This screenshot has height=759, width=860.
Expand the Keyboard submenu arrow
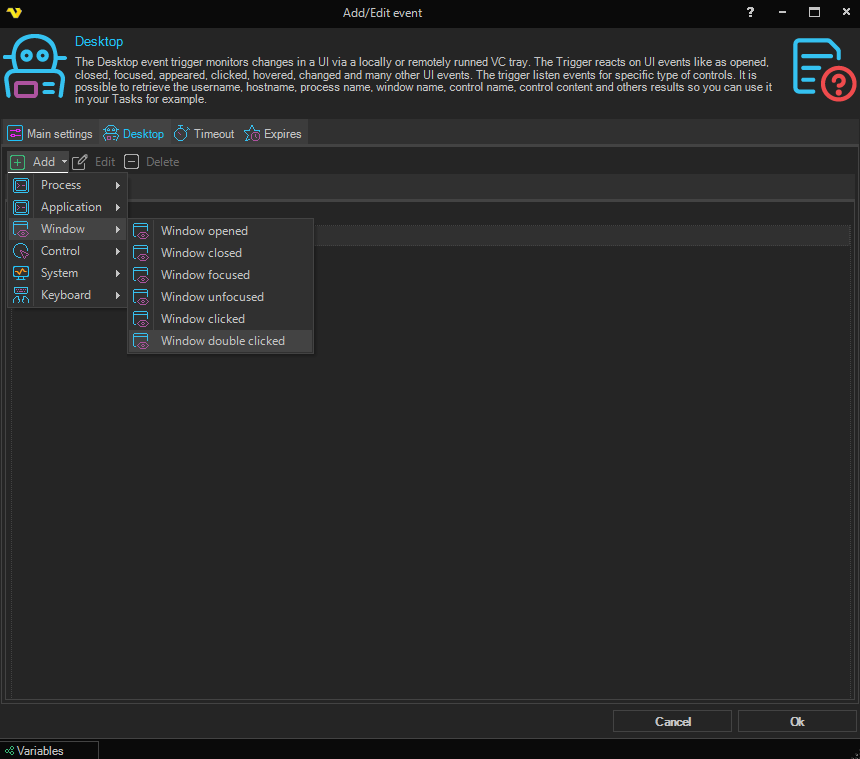point(117,295)
